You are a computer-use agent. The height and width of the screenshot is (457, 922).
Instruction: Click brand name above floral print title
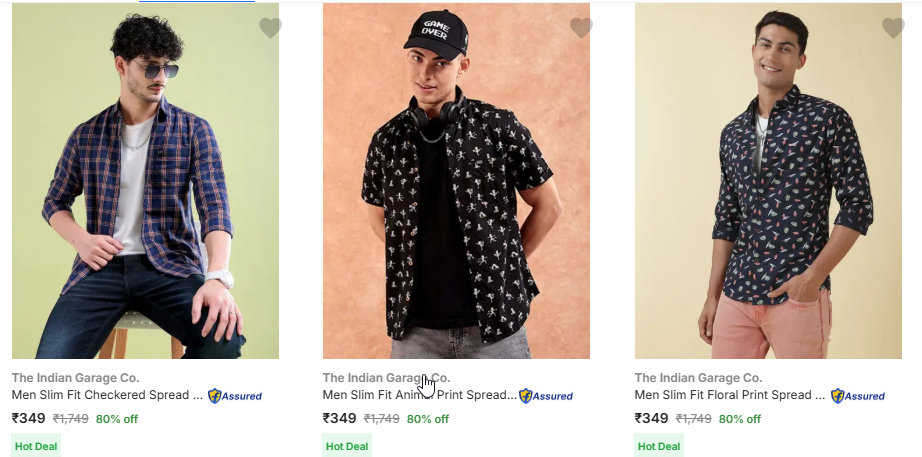[698, 378]
